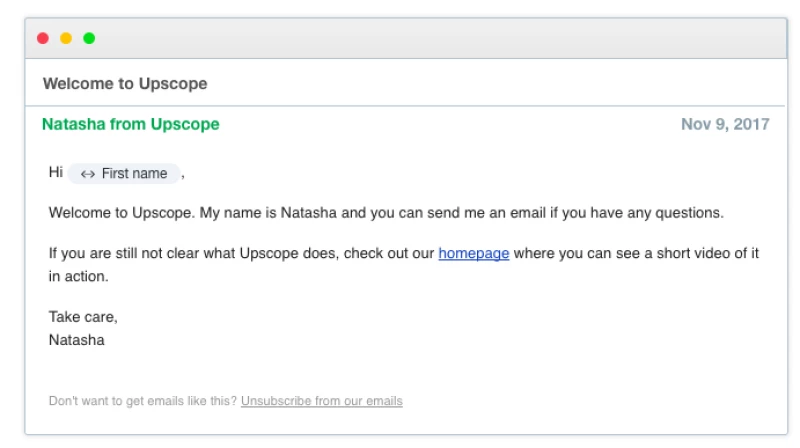
Task: Select sender Natasha from Upscope
Action: (x=131, y=125)
